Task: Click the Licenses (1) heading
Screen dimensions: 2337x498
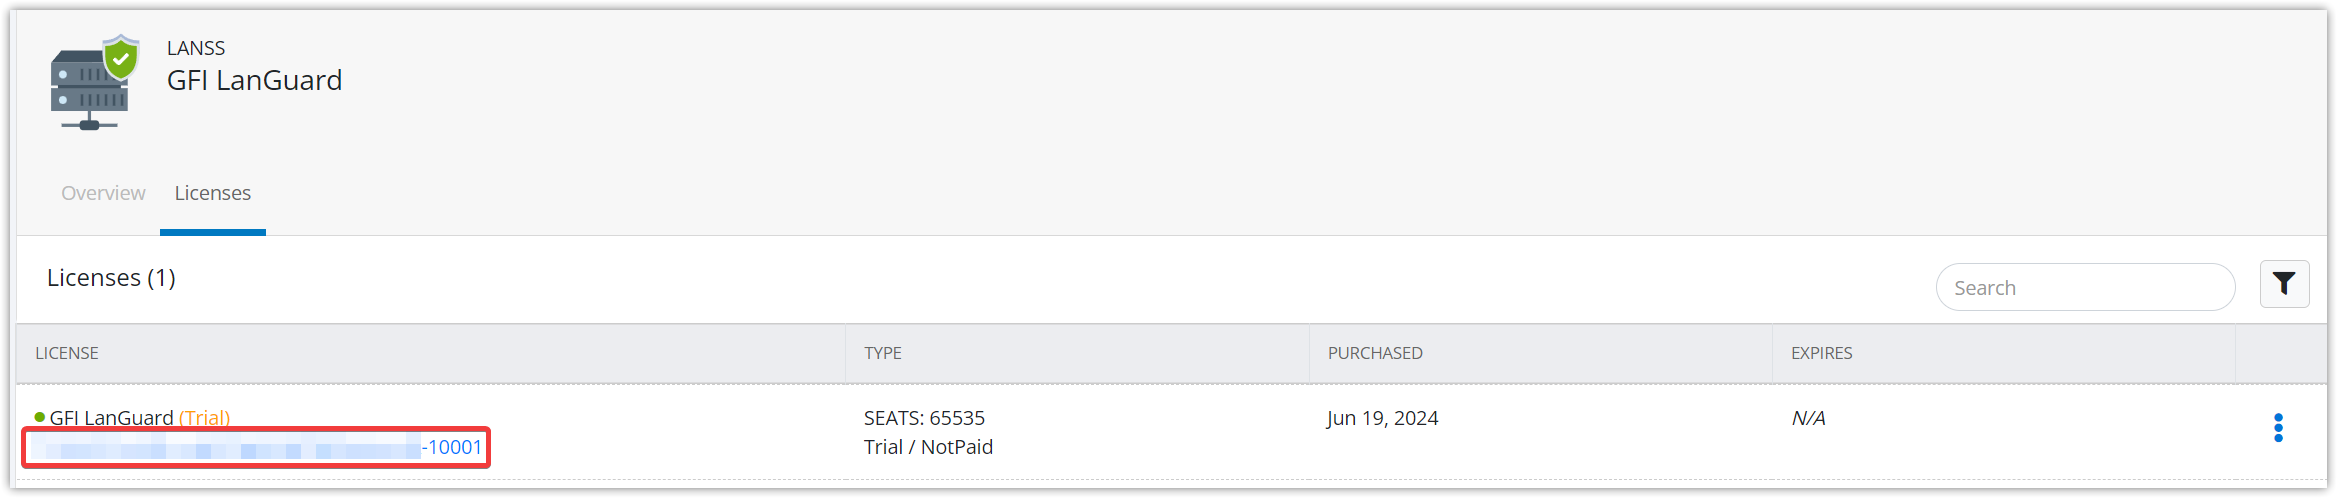Action: click(x=111, y=277)
